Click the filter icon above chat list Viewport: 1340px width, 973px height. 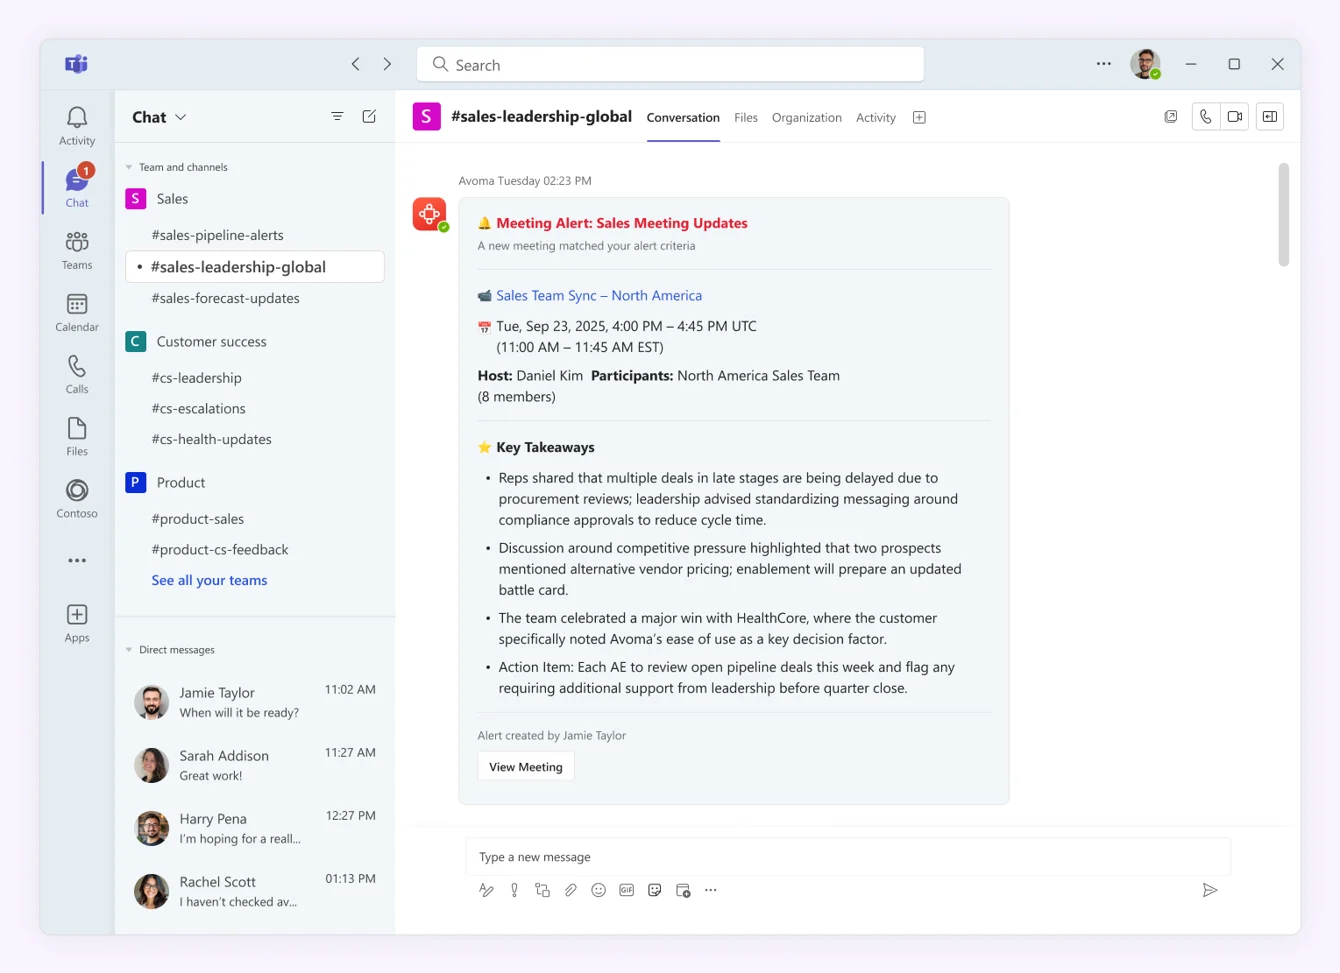tap(337, 116)
